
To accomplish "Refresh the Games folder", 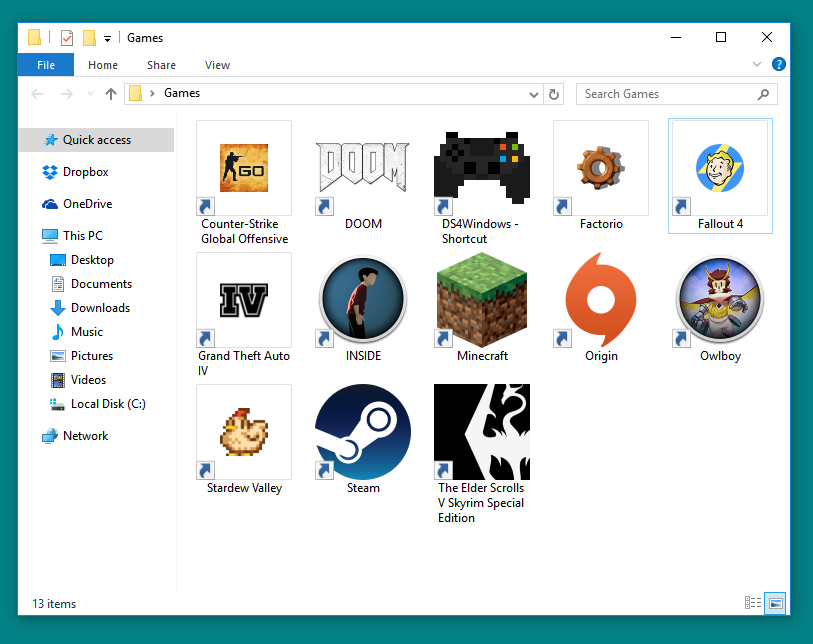I will (554, 94).
